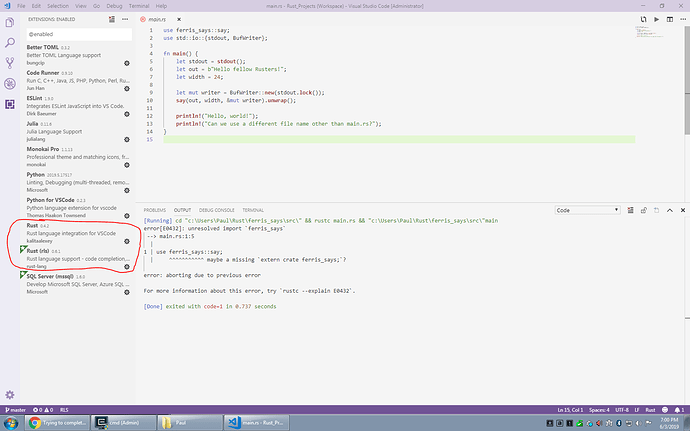Open output log file icon
690x431 pixels.
pyautogui.click(x=657, y=210)
